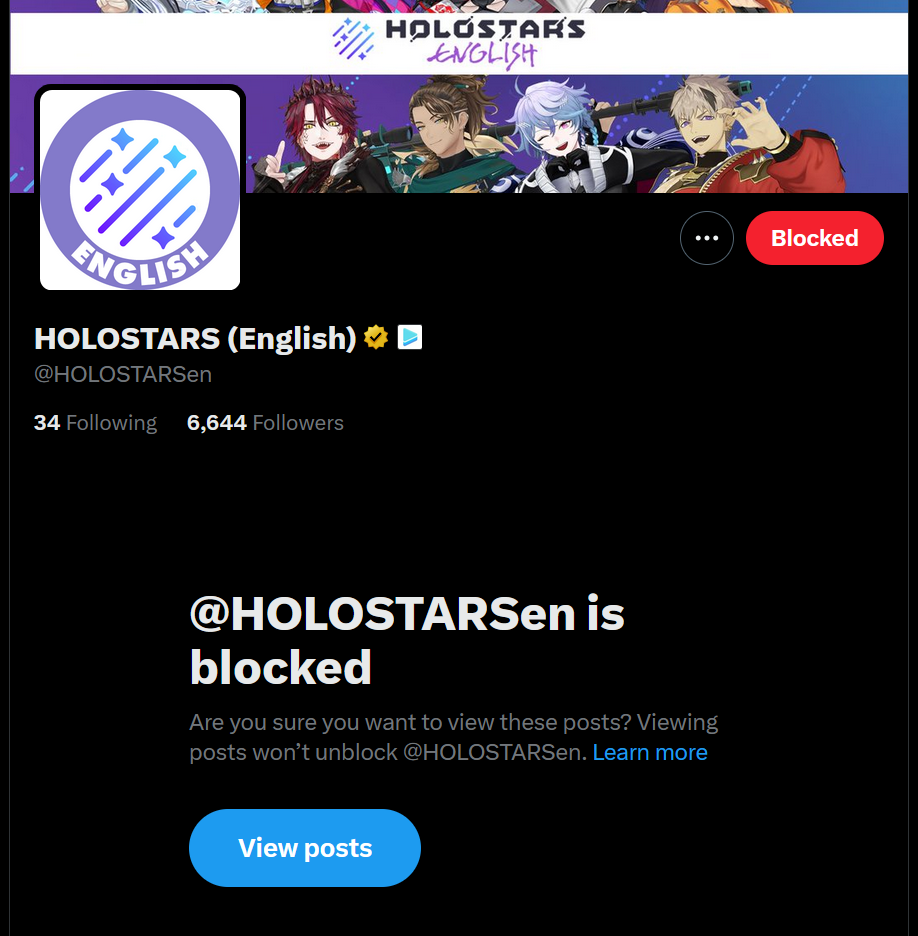Screen dimensions: 918x936
Task: Follow the Learn more link
Action: point(650,752)
